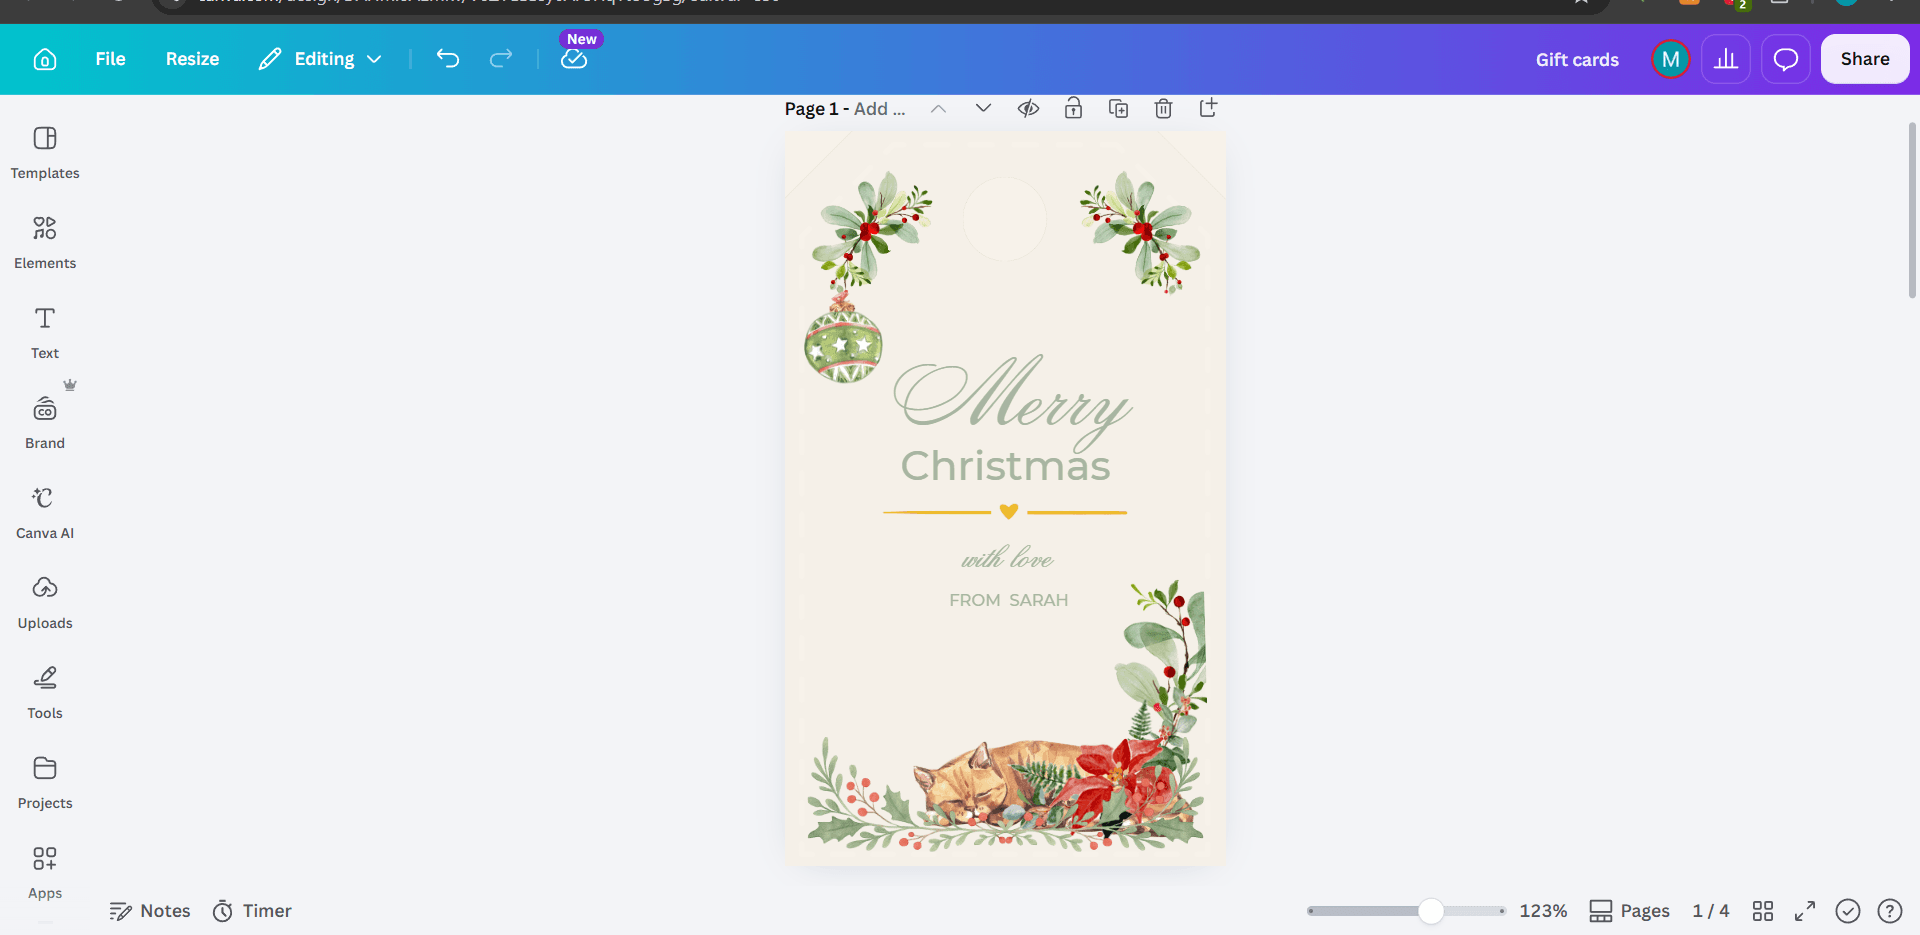
Task: Add a new page icon
Action: coord(1208,108)
